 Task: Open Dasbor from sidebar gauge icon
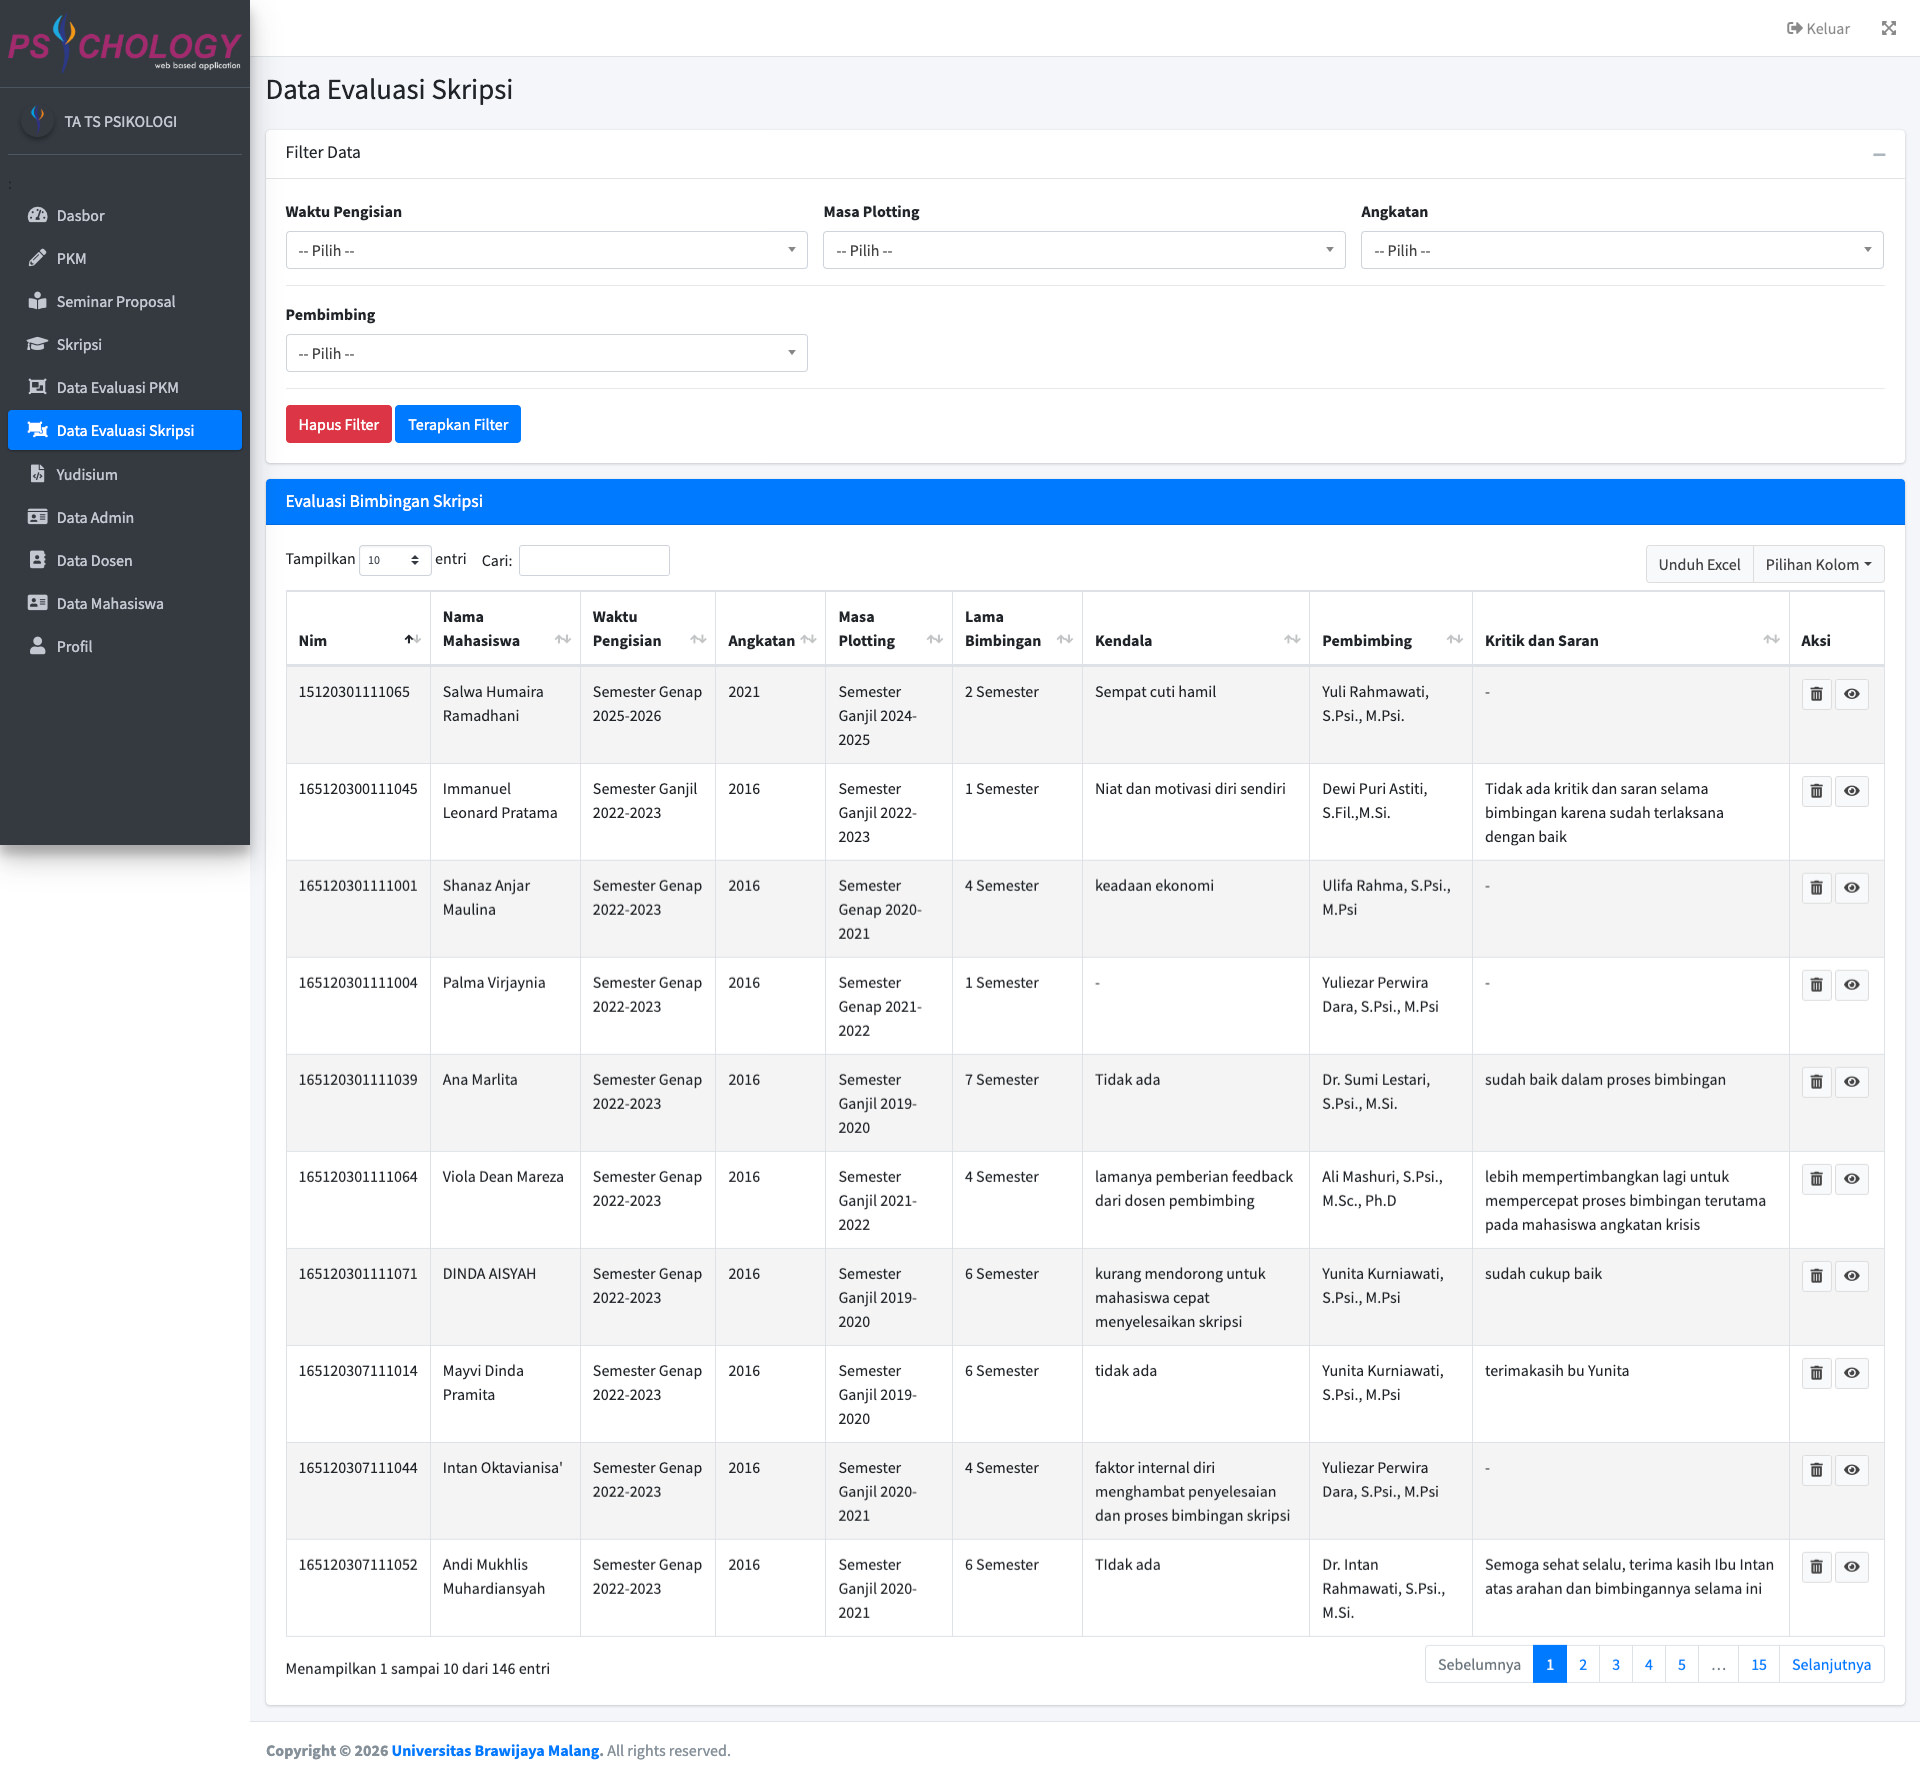[x=38, y=215]
